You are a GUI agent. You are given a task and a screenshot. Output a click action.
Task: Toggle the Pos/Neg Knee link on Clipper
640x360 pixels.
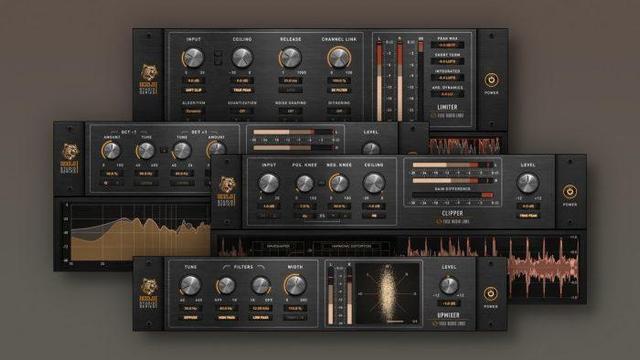tap(321, 183)
